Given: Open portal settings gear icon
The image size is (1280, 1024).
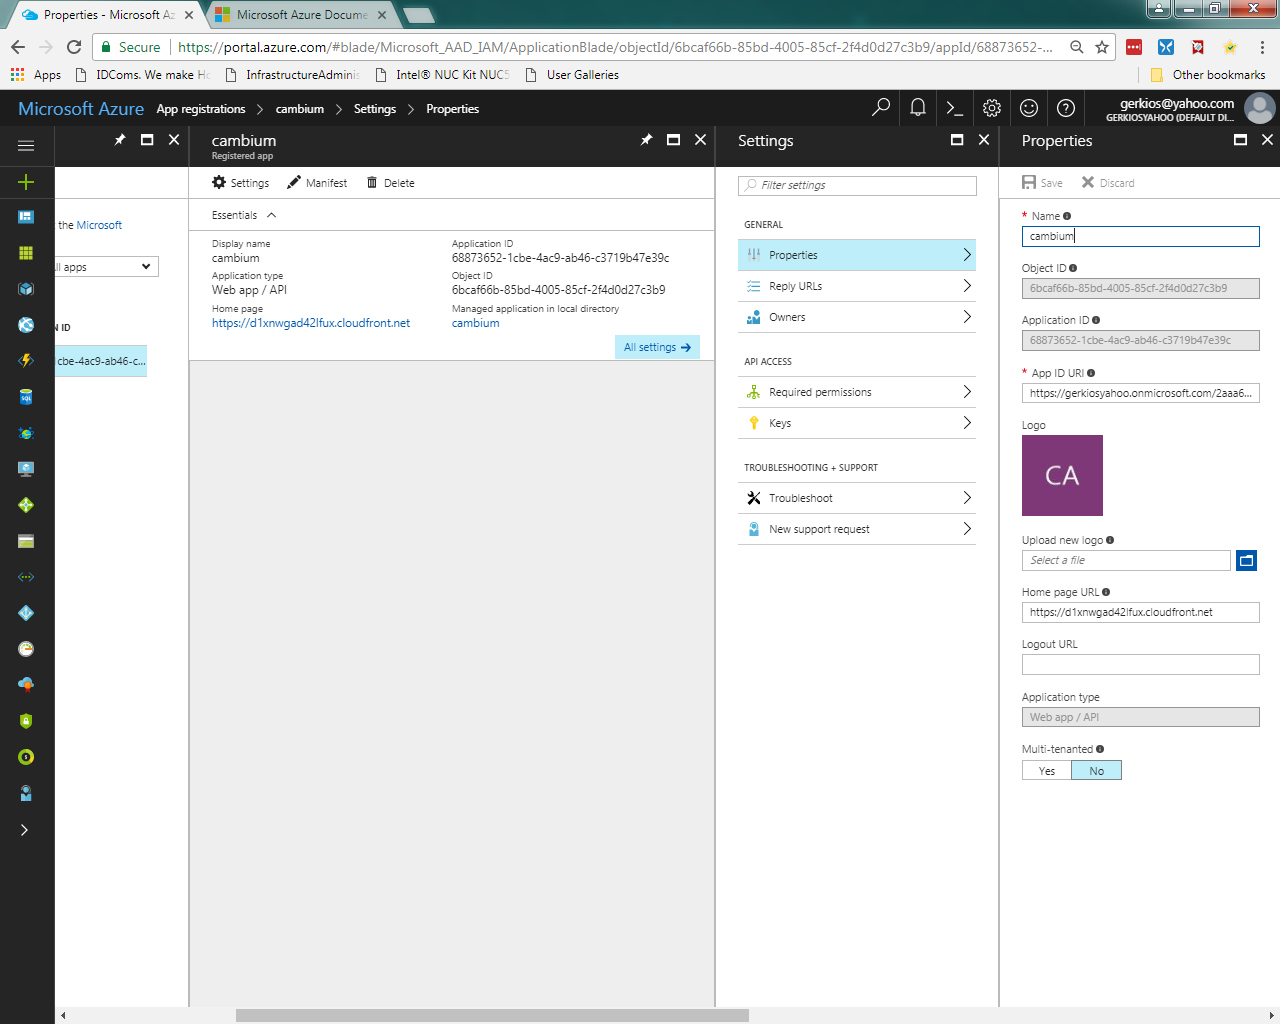Looking at the screenshot, I should 992,108.
